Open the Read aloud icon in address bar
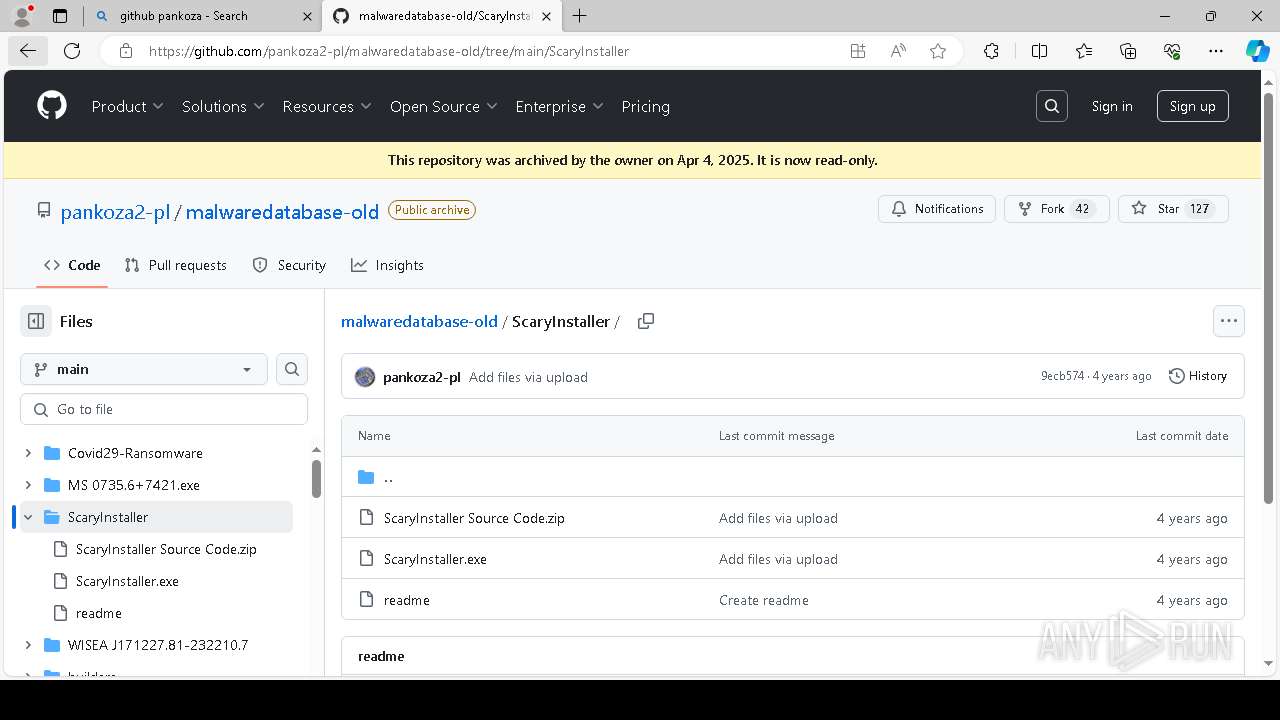 [x=898, y=51]
